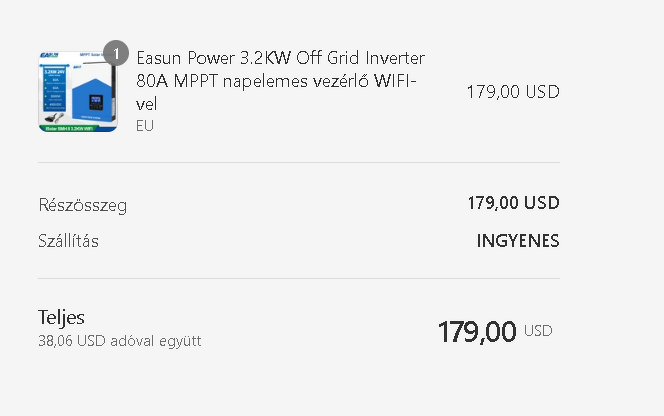Click the EU variant label
The image size is (664, 416).
click(145, 126)
